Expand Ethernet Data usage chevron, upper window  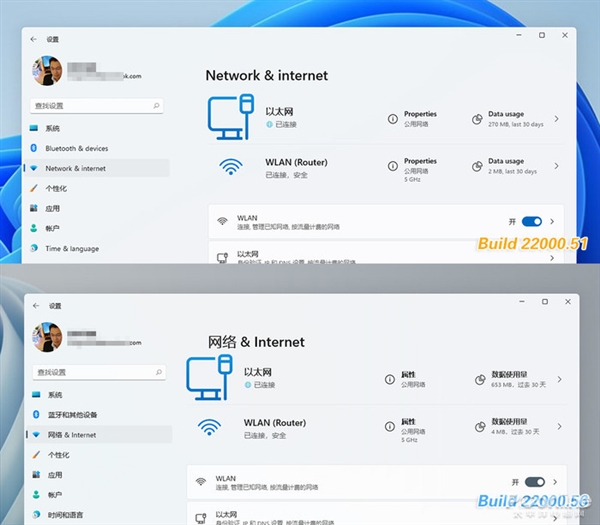[556, 119]
